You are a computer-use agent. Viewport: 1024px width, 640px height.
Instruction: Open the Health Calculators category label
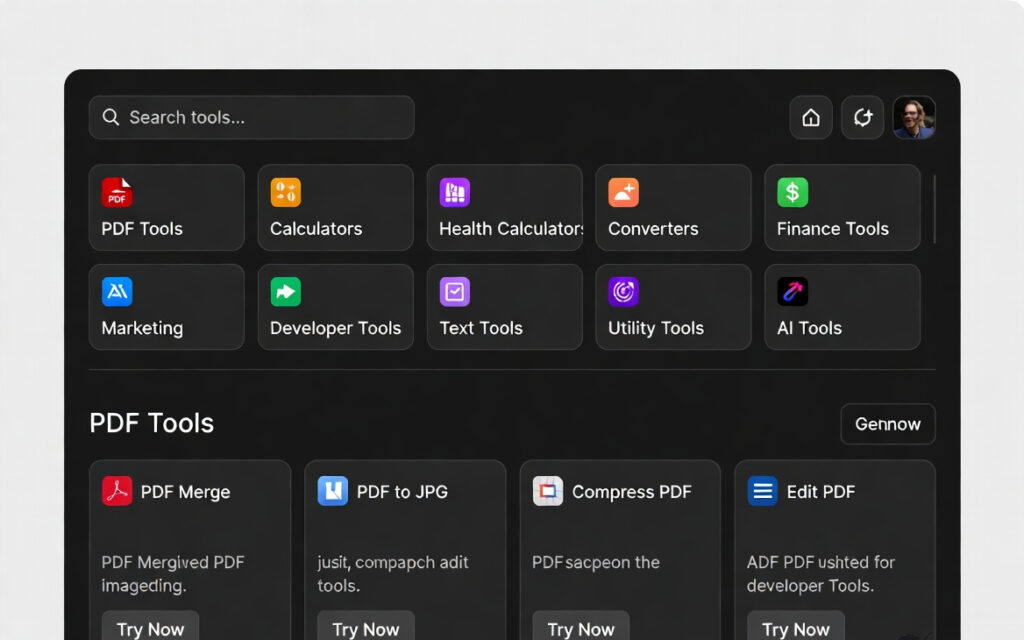tap(511, 229)
